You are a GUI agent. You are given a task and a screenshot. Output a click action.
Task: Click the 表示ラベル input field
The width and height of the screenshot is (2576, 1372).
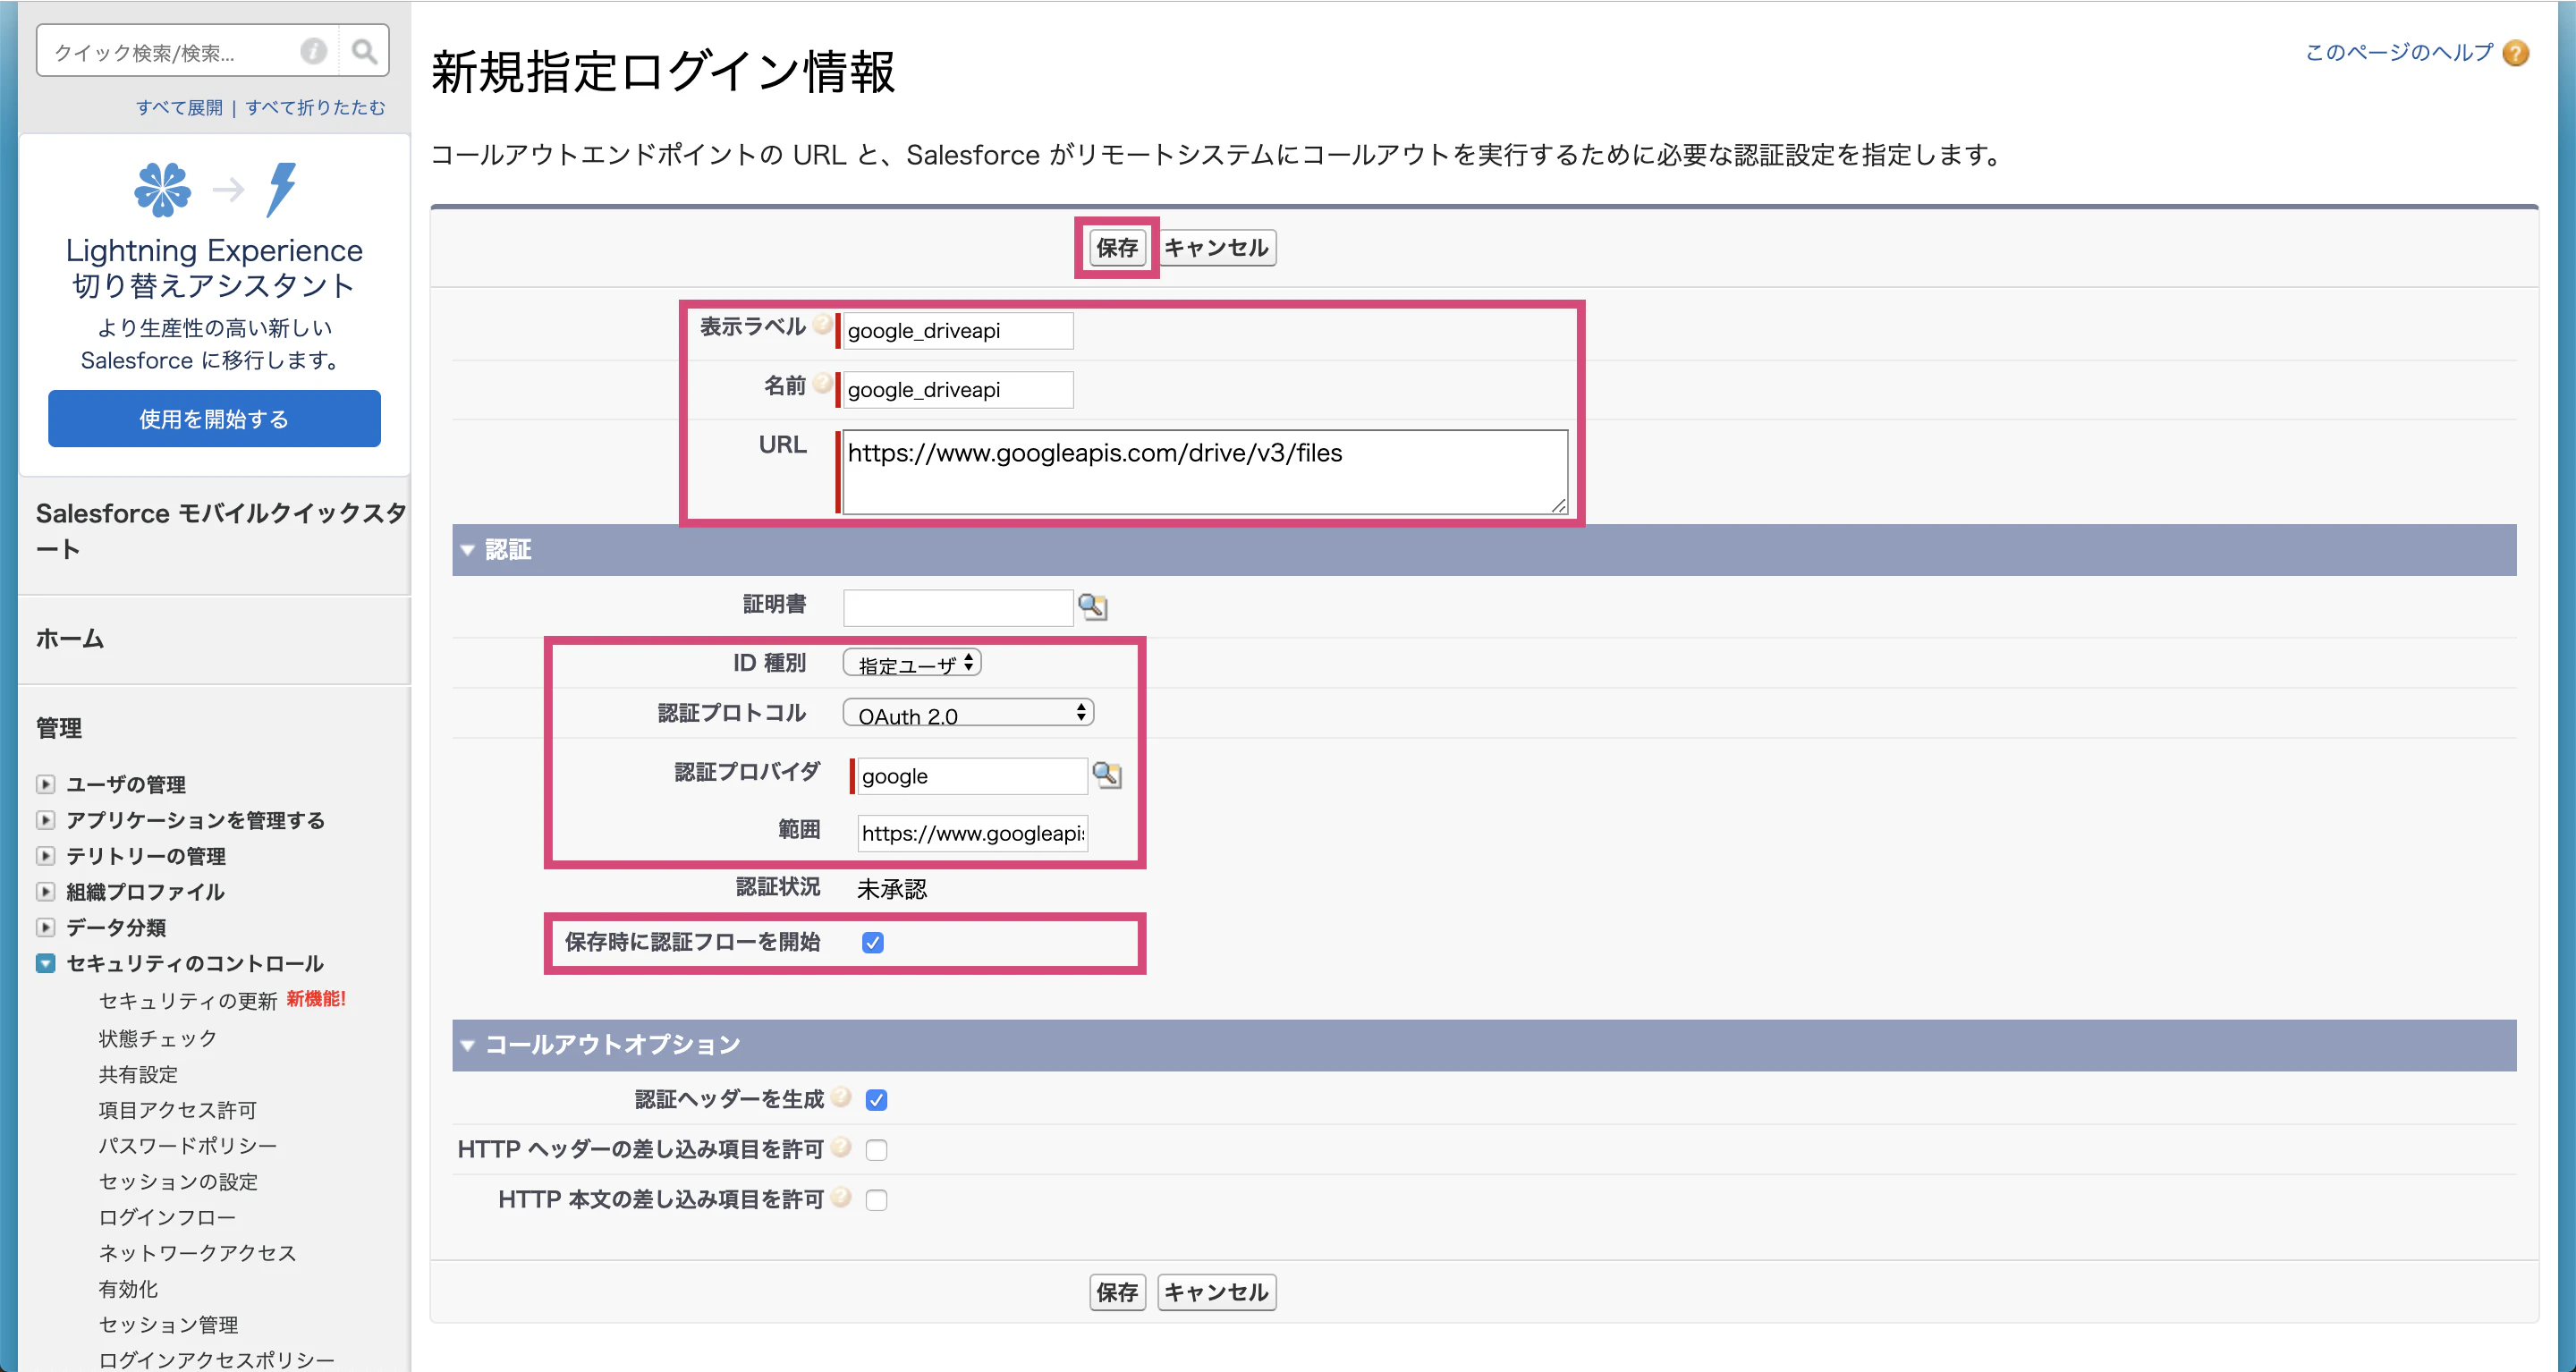click(958, 331)
